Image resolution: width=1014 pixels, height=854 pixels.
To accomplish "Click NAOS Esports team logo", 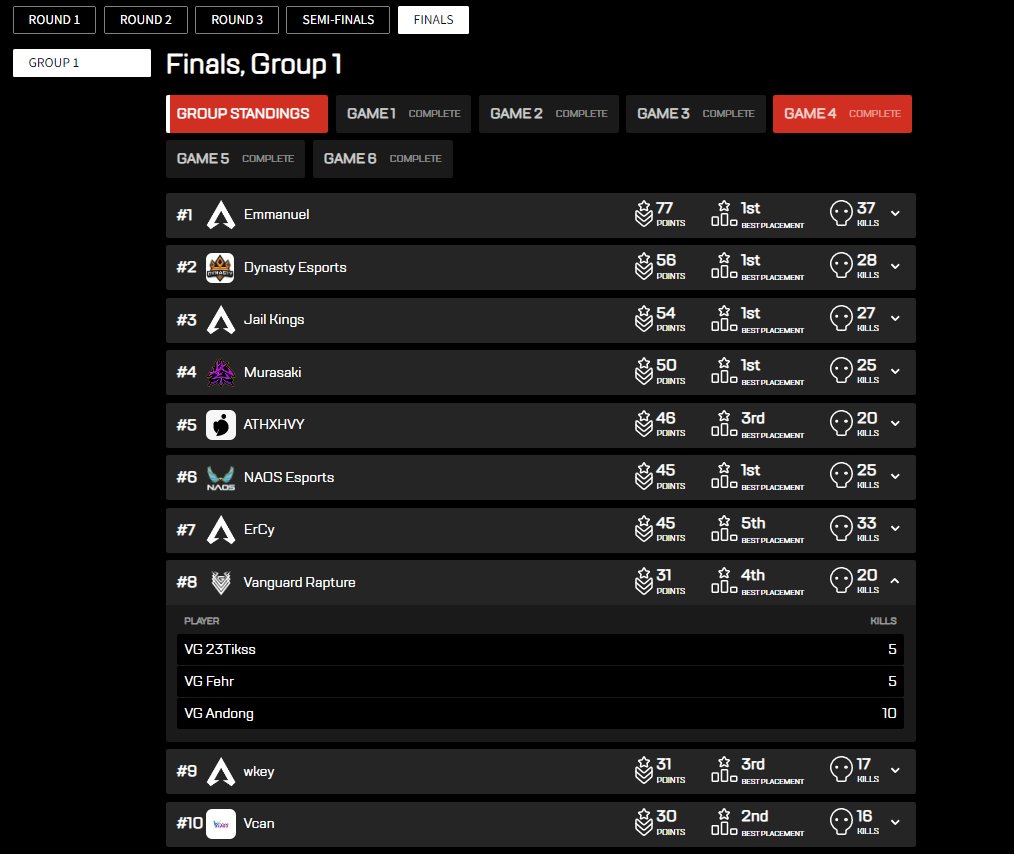I will click(221, 478).
